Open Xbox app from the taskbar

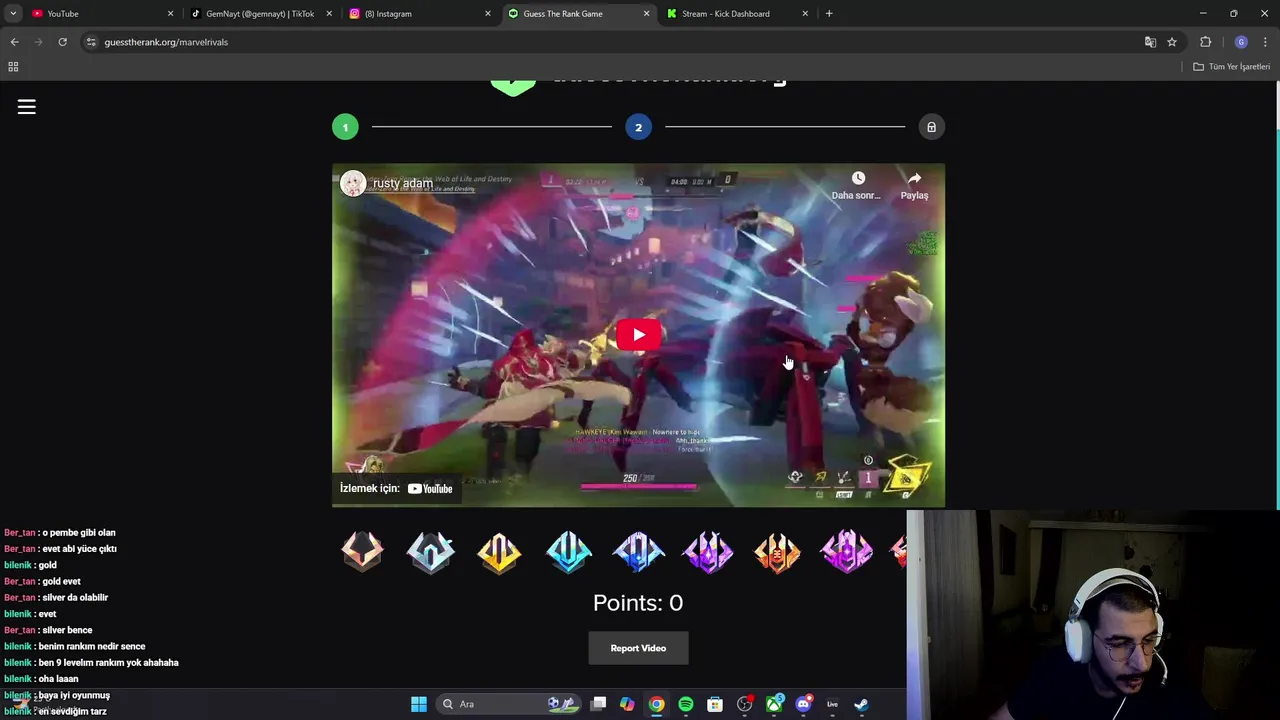pos(775,704)
